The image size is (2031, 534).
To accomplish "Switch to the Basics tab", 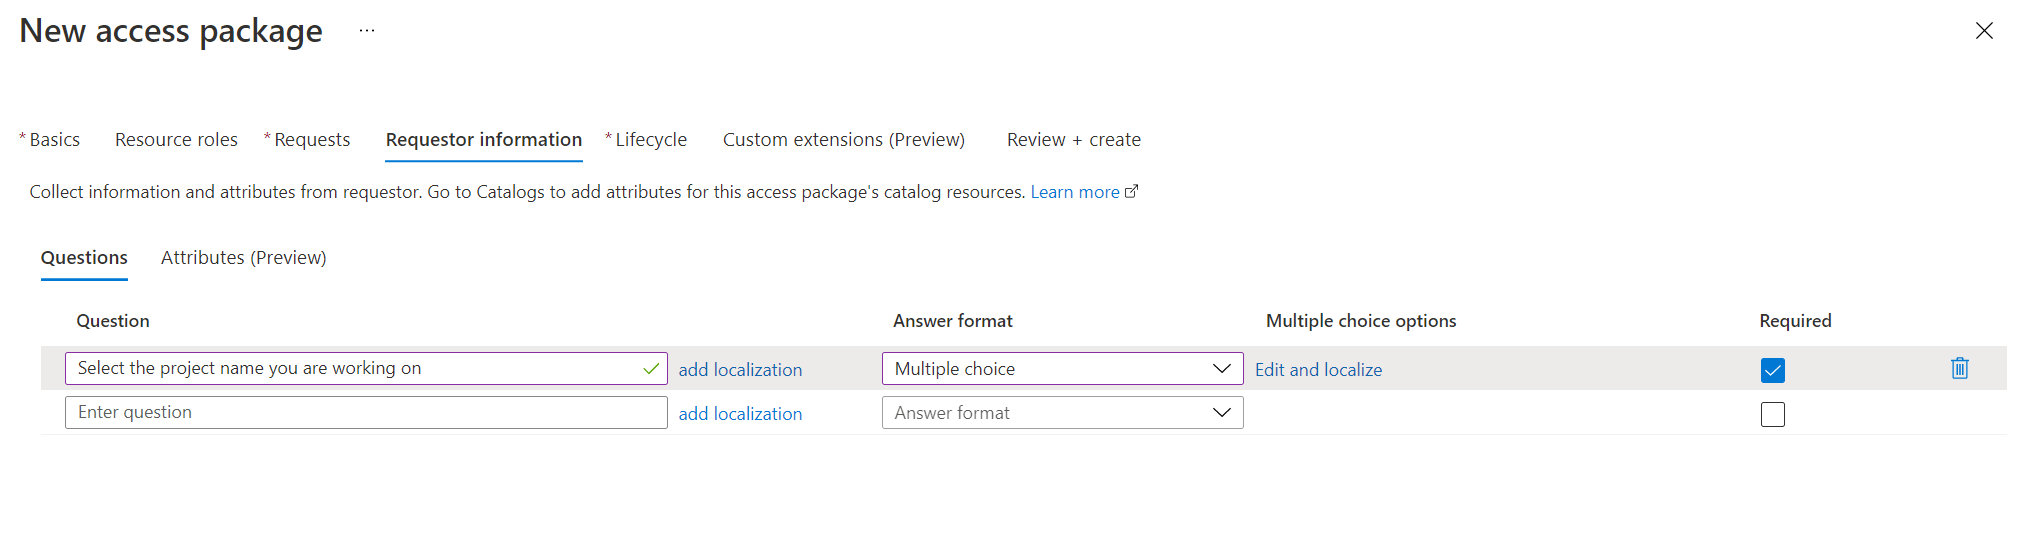I will pyautogui.click(x=54, y=140).
